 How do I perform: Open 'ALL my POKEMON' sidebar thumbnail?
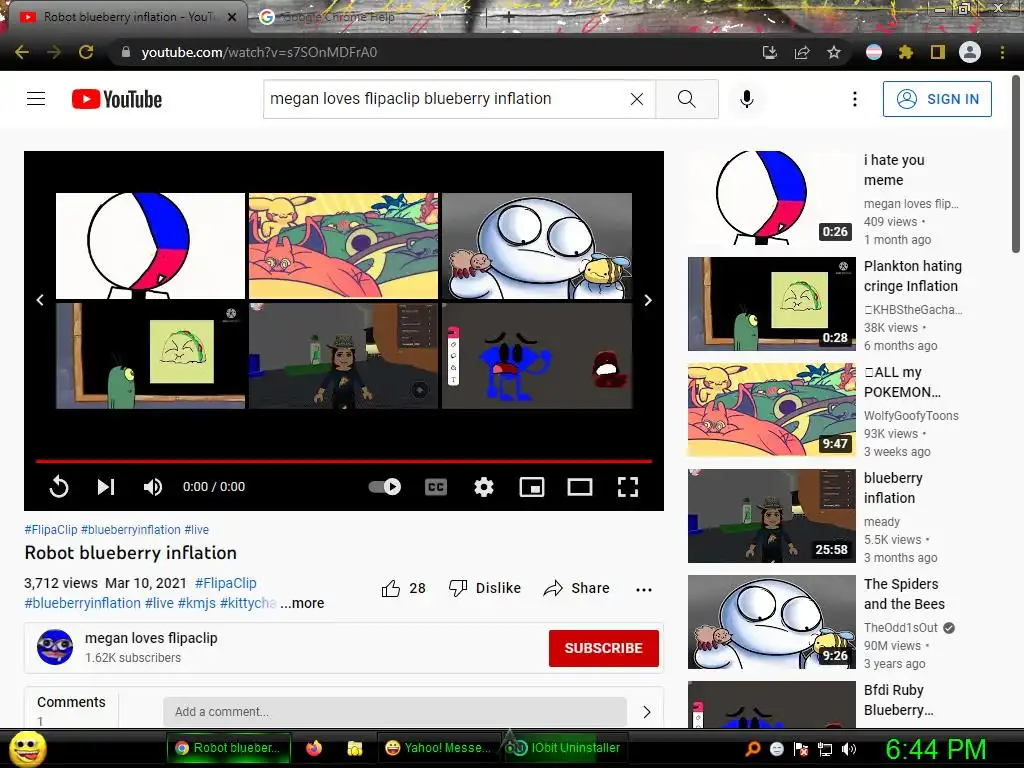tap(771, 410)
